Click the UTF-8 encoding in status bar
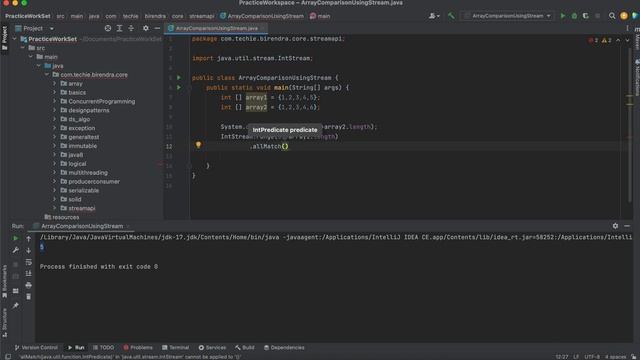The image size is (640, 360). [592, 357]
